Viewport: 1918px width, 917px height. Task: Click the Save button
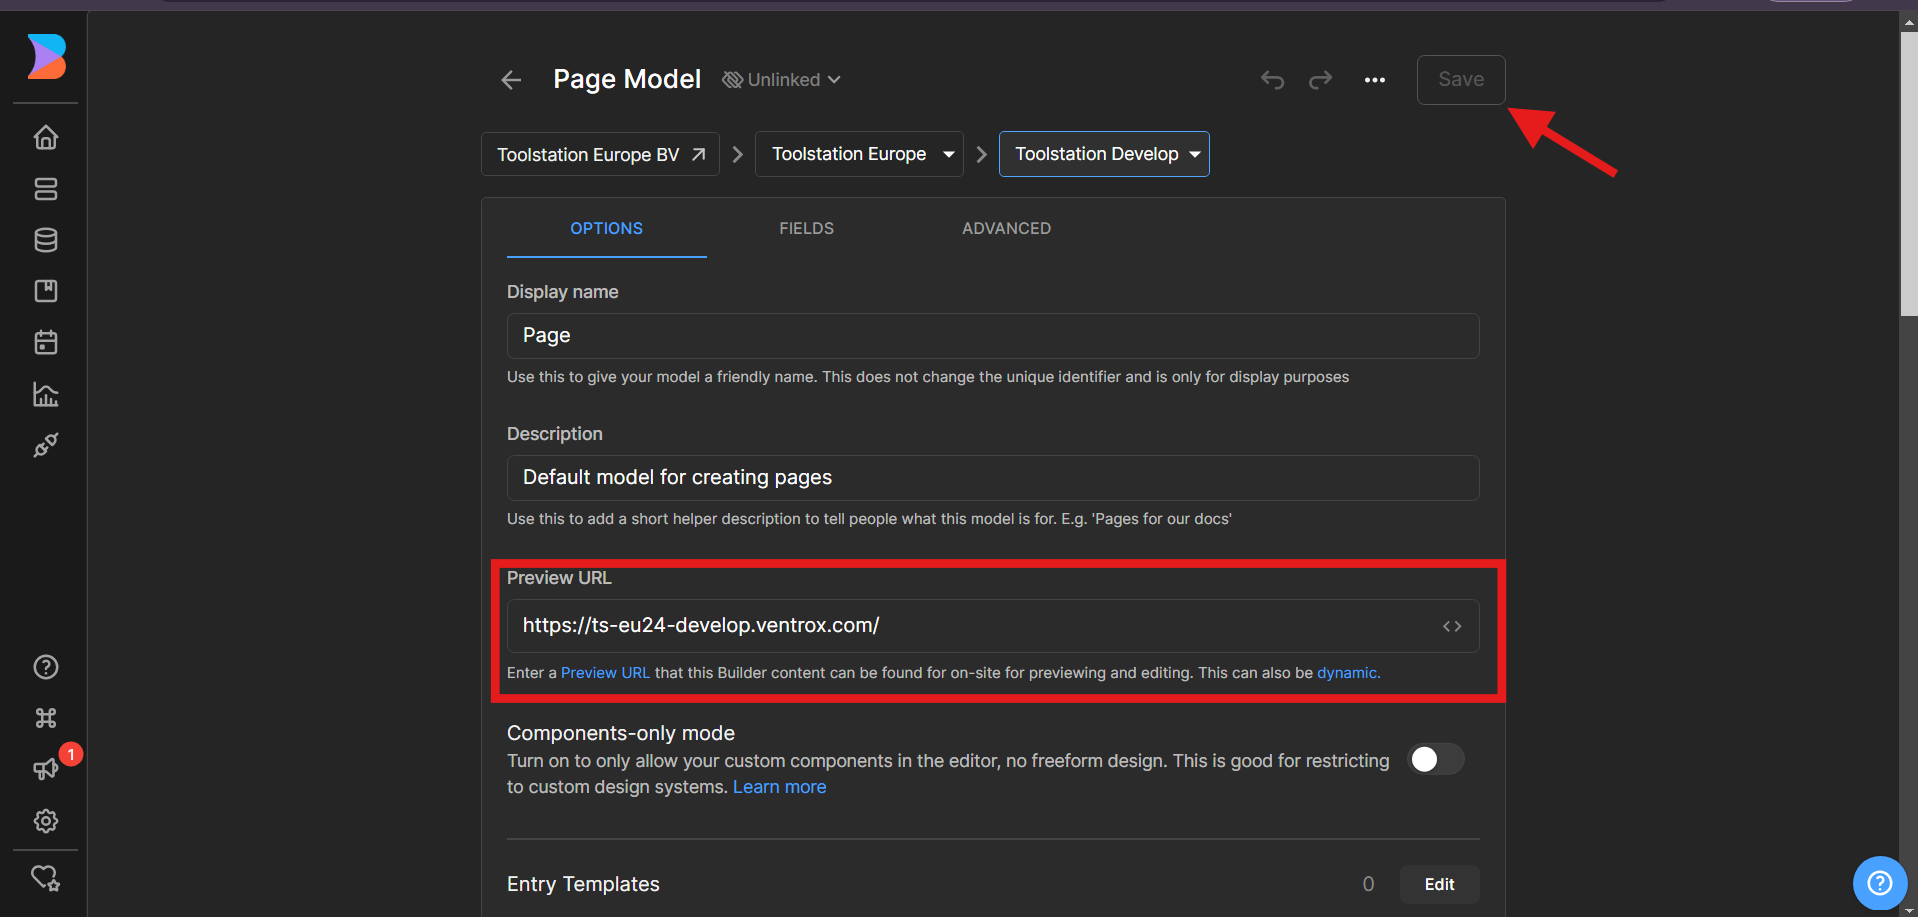click(x=1460, y=79)
